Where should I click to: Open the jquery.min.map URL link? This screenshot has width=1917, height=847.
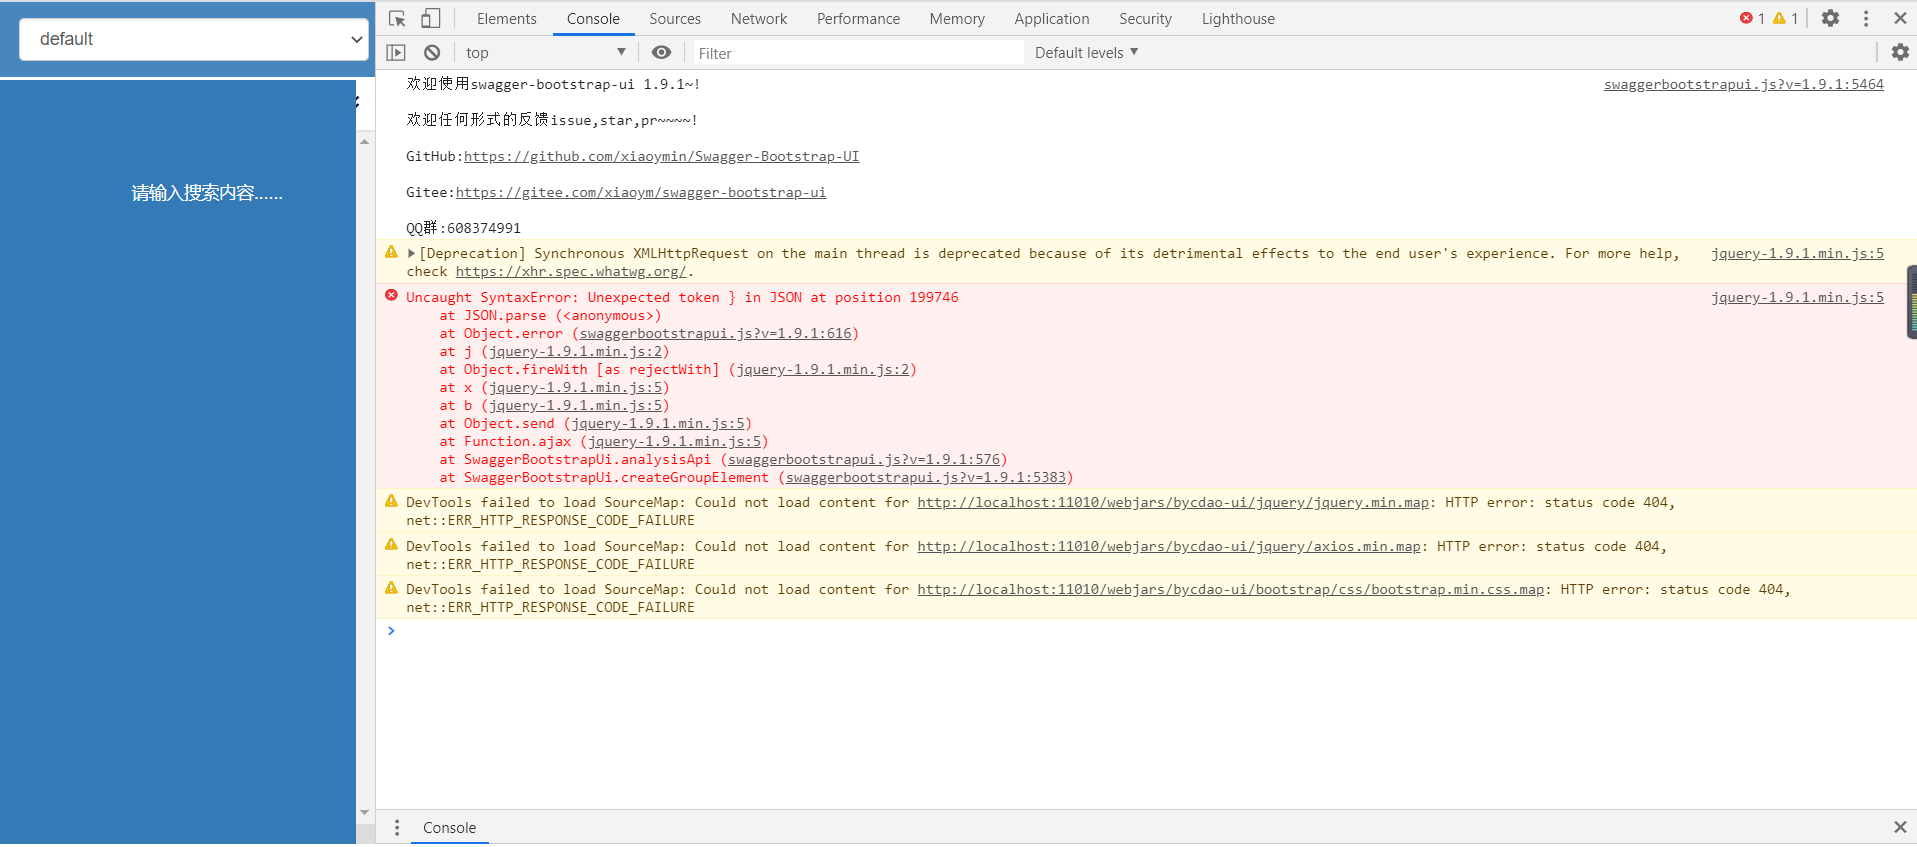tap(1173, 502)
